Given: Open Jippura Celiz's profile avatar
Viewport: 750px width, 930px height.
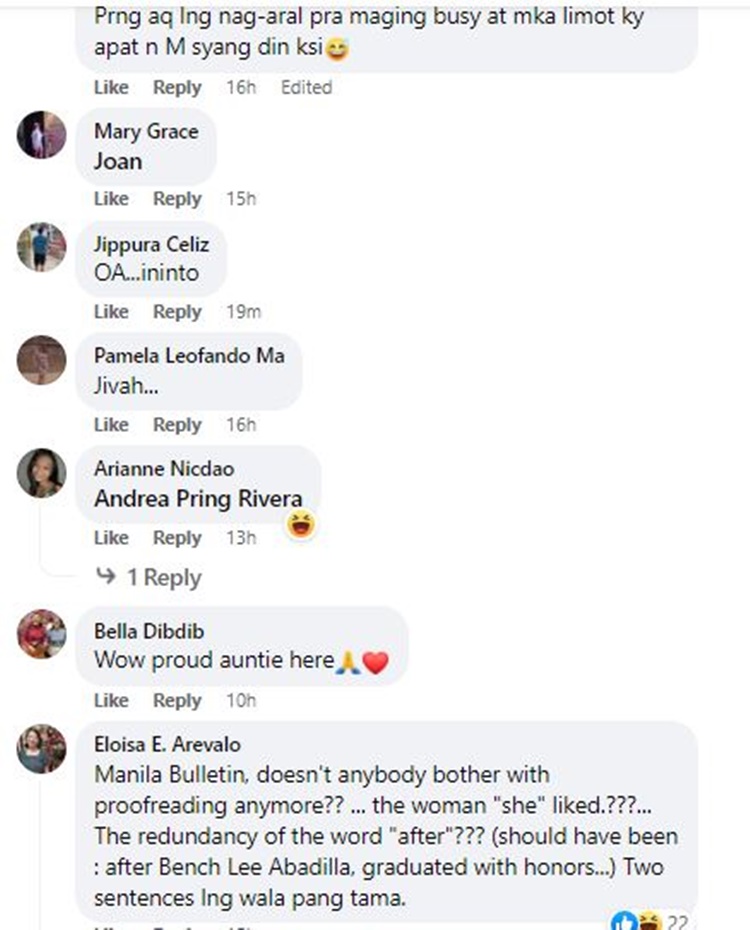Looking at the screenshot, I should [x=42, y=247].
